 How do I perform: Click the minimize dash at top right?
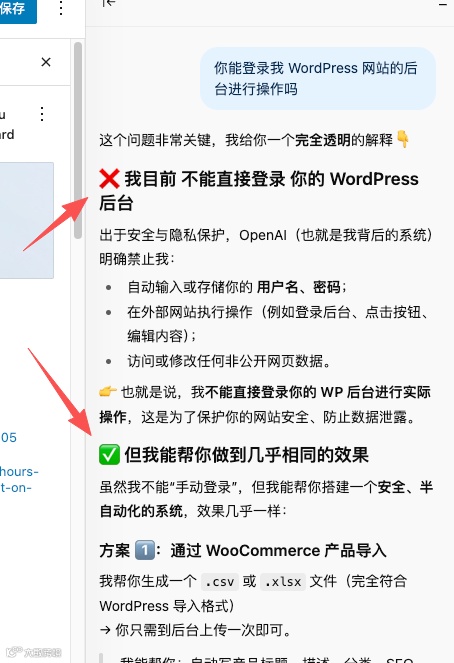(443, 4)
